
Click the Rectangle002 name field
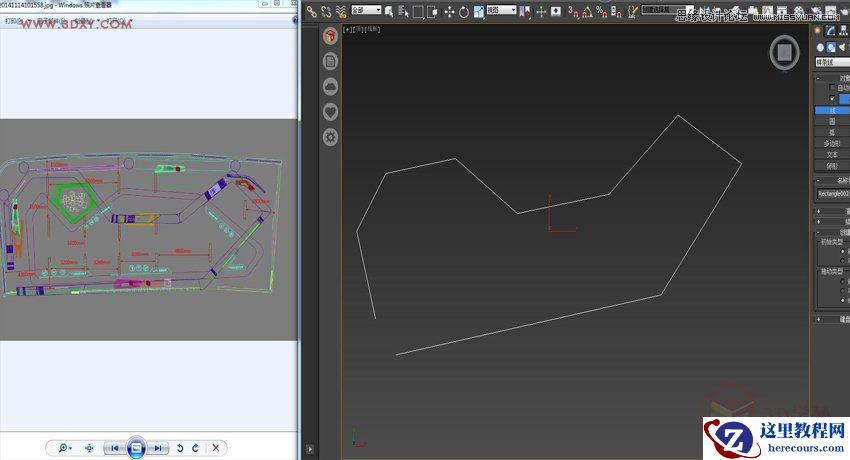pos(832,193)
